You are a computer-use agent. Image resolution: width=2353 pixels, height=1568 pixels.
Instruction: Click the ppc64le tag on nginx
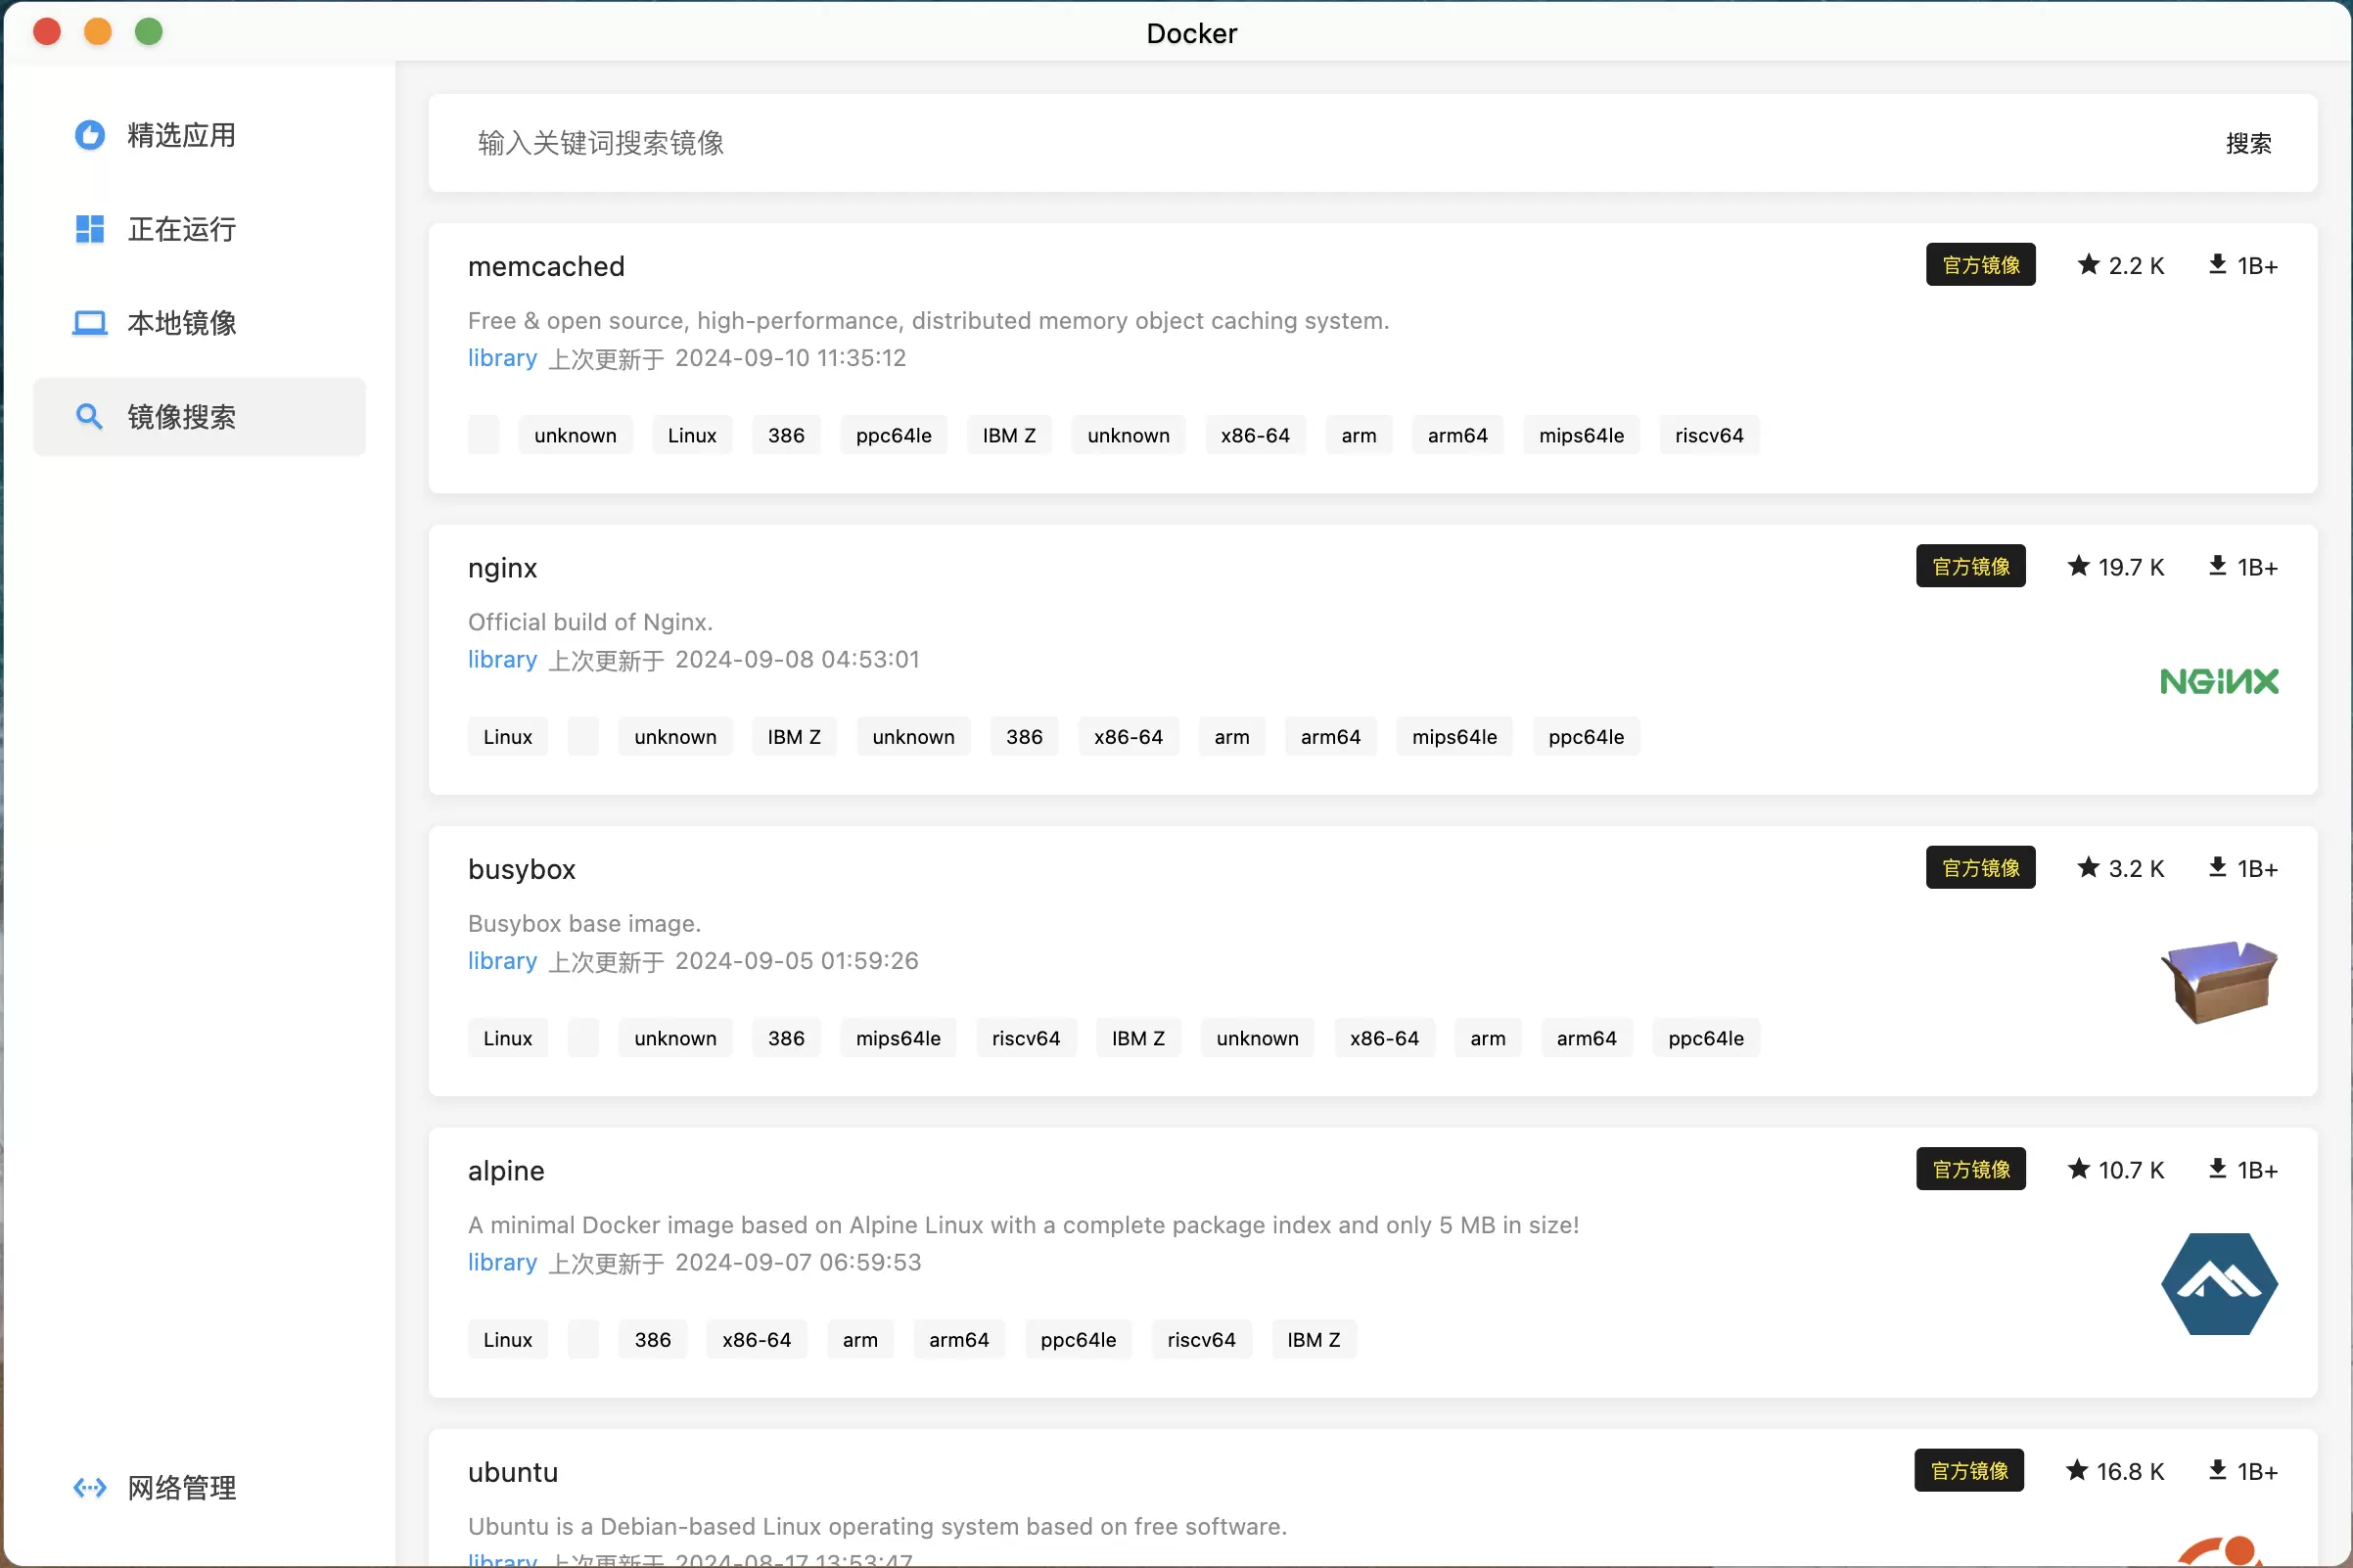1585,737
